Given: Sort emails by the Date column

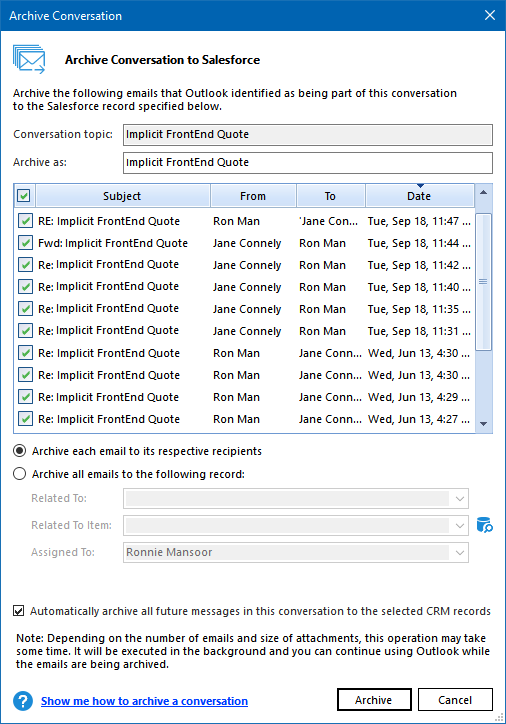Looking at the screenshot, I should pos(419,196).
